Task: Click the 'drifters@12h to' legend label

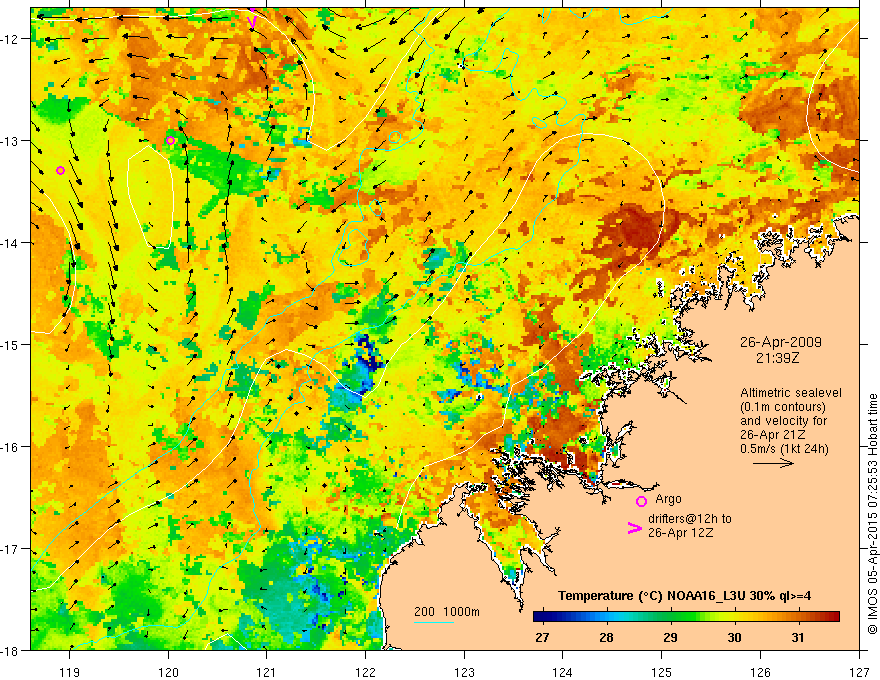Action: click(690, 519)
